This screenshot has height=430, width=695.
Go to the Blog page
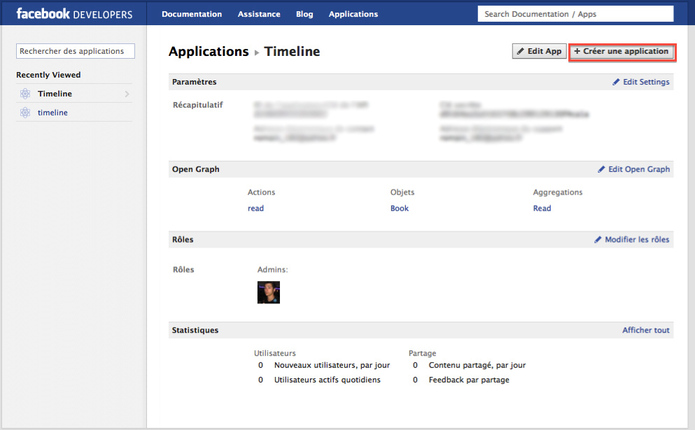305,14
